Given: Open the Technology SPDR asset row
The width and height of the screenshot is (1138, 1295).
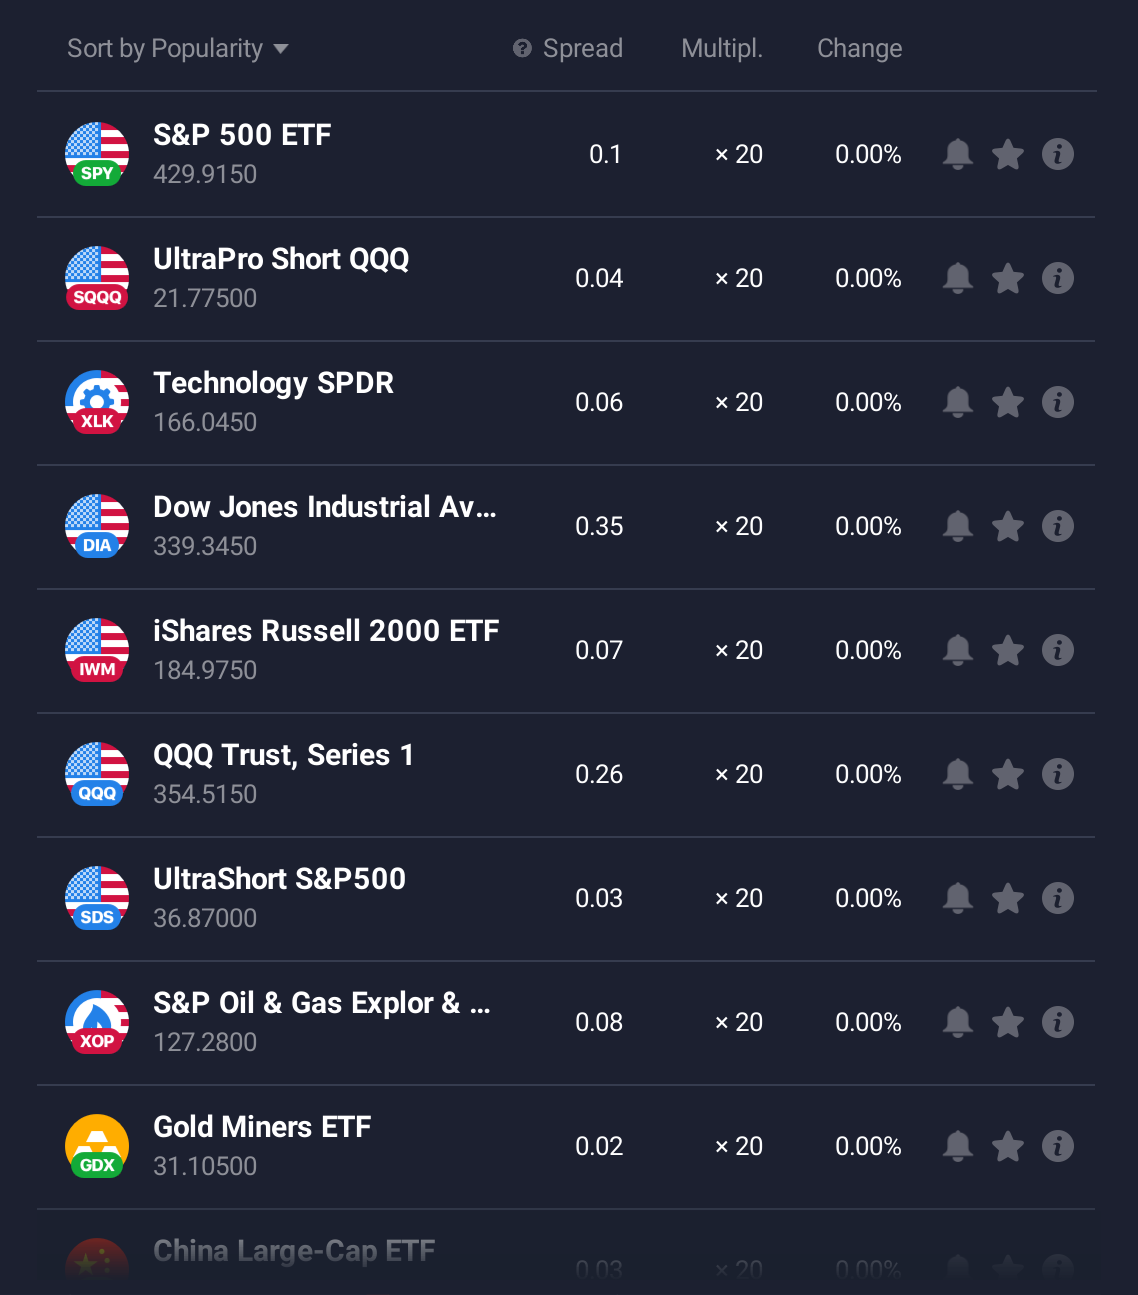Looking at the screenshot, I should coord(273,383).
